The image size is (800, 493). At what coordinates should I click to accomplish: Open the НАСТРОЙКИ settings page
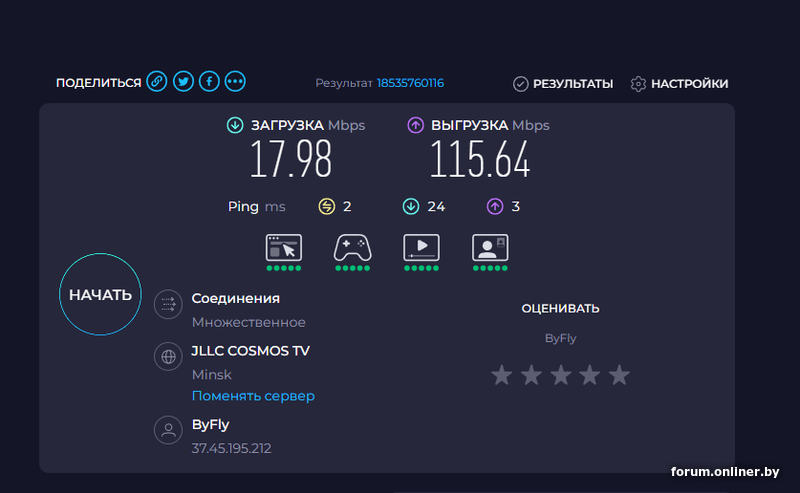[679, 84]
